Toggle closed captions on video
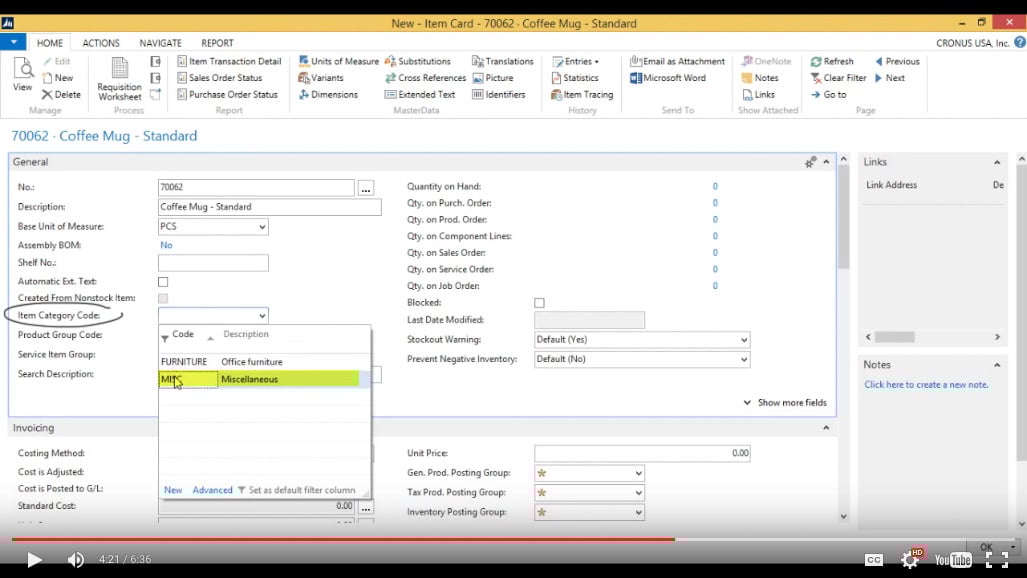1027x578 pixels. coord(874,559)
